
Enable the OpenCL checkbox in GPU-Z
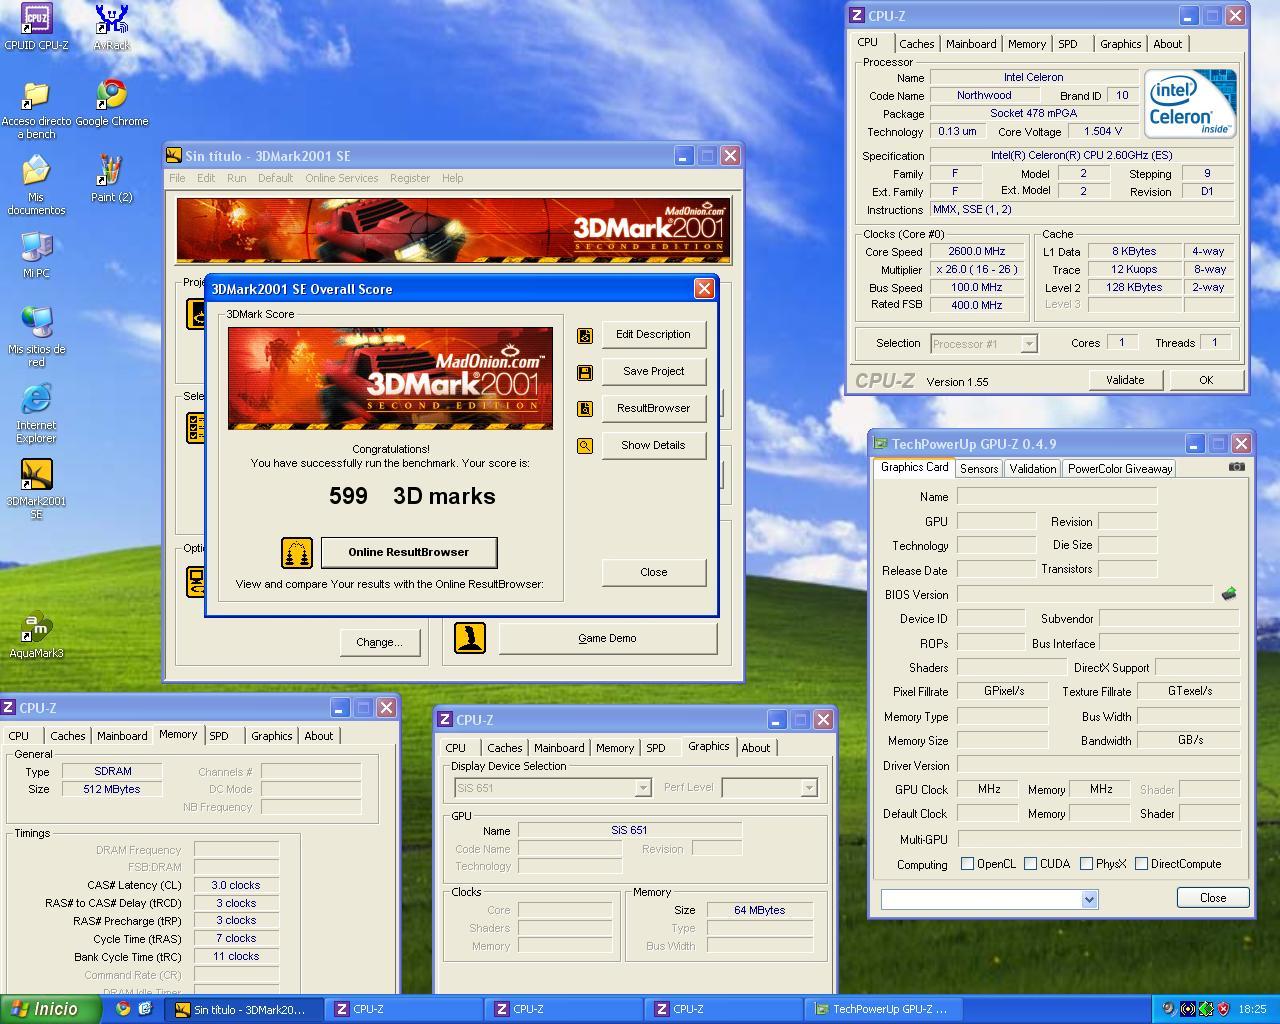coord(967,864)
